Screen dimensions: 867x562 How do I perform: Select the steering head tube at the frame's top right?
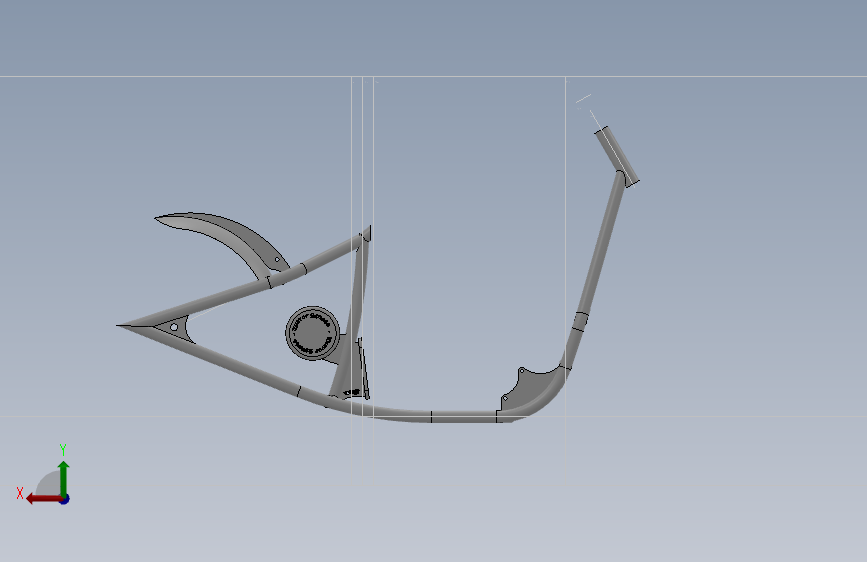(617, 157)
